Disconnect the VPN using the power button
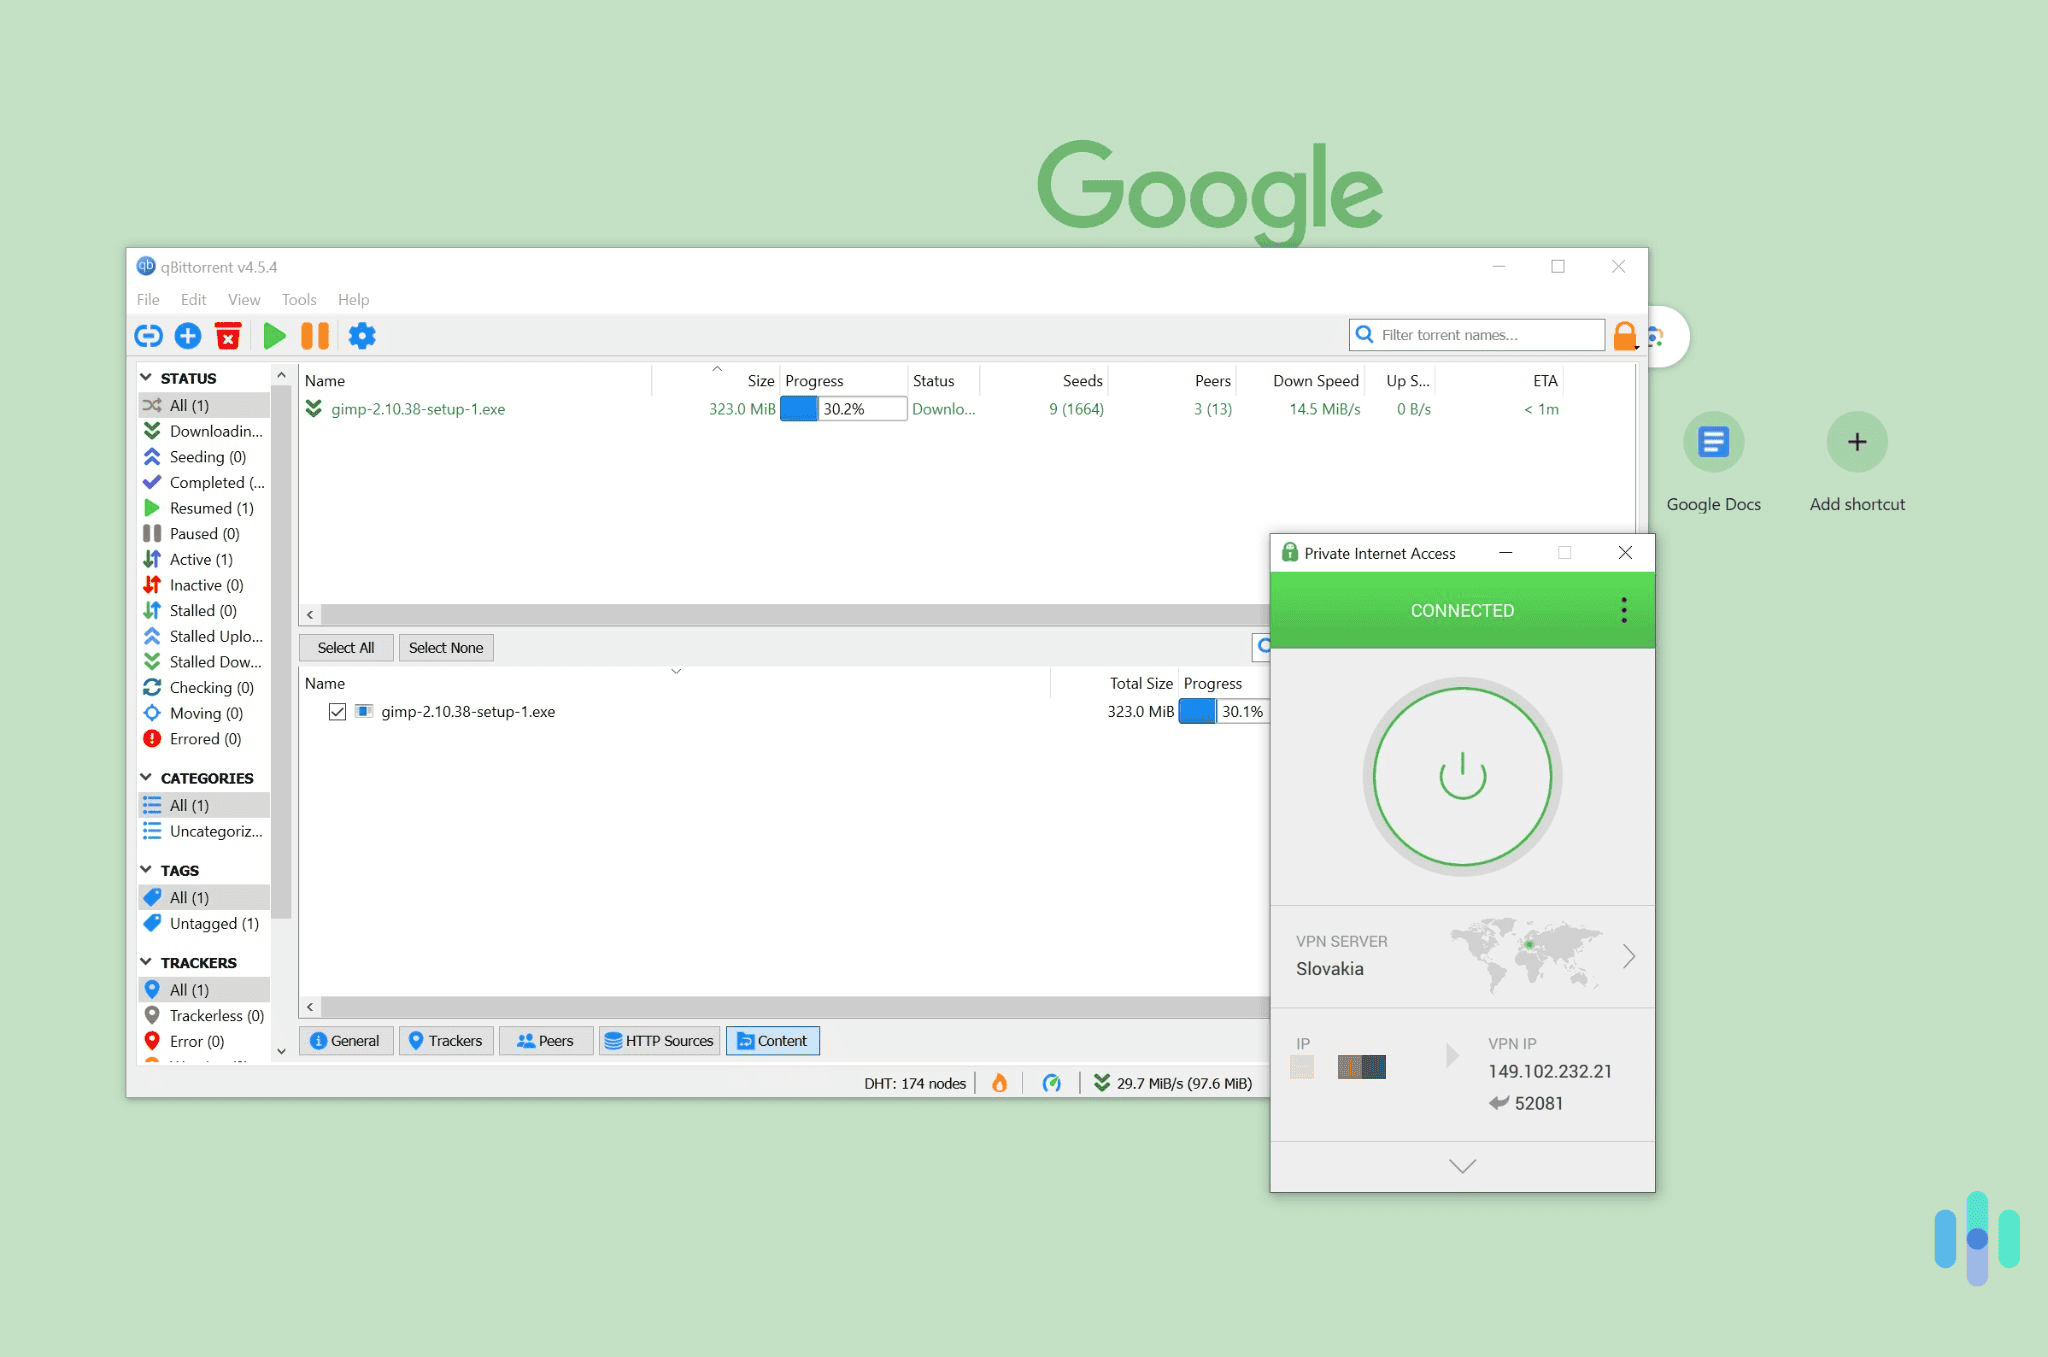The height and width of the screenshot is (1357, 2048). pyautogui.click(x=1461, y=777)
